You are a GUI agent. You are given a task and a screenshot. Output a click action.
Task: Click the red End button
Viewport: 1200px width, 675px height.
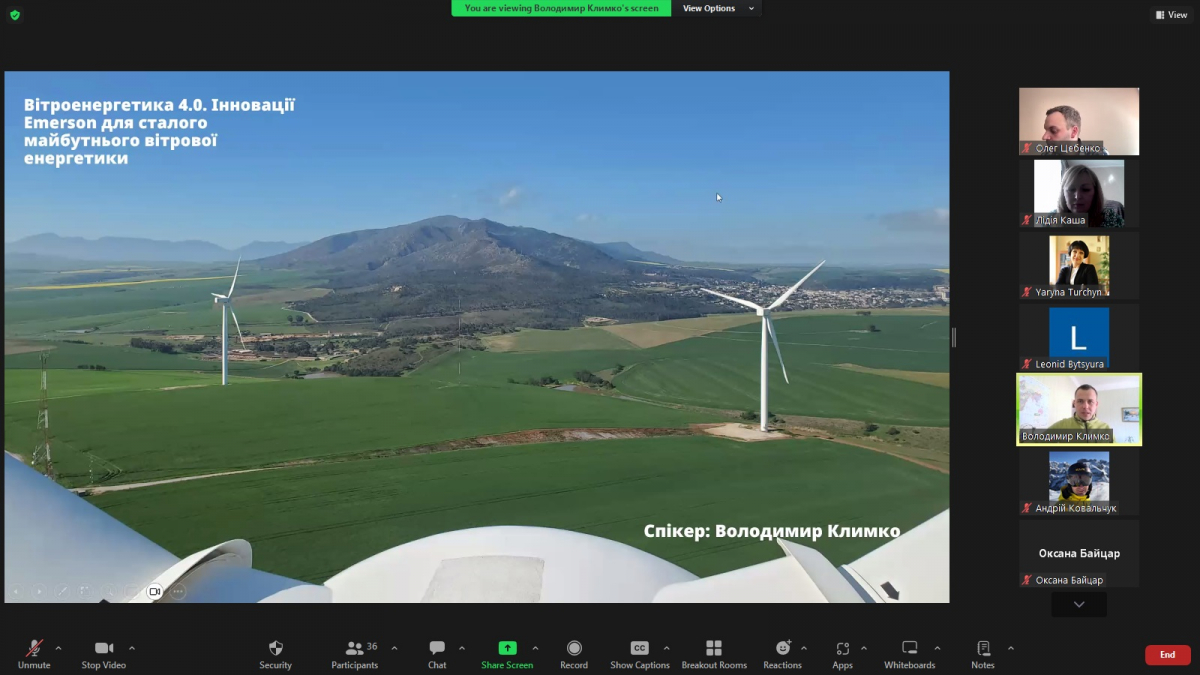click(1167, 655)
